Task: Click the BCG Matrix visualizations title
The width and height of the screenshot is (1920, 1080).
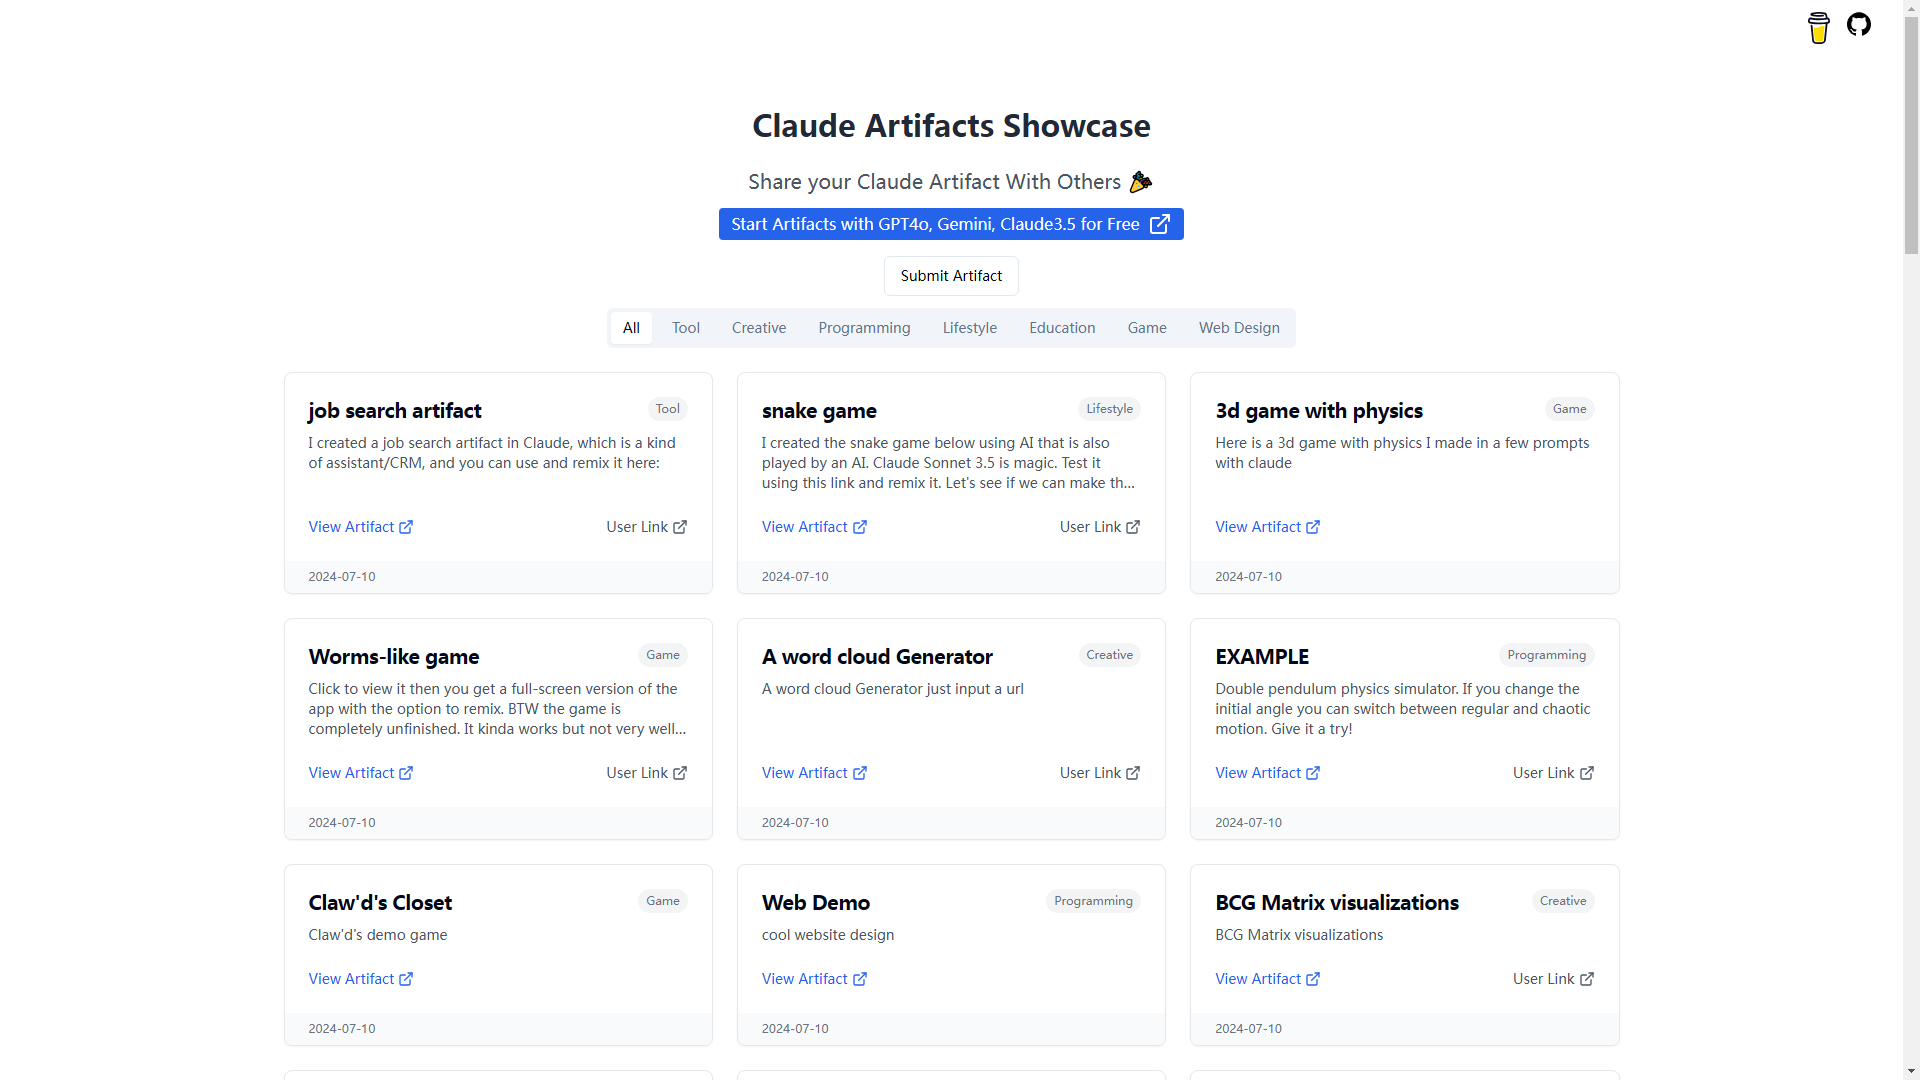Action: 1337,903
